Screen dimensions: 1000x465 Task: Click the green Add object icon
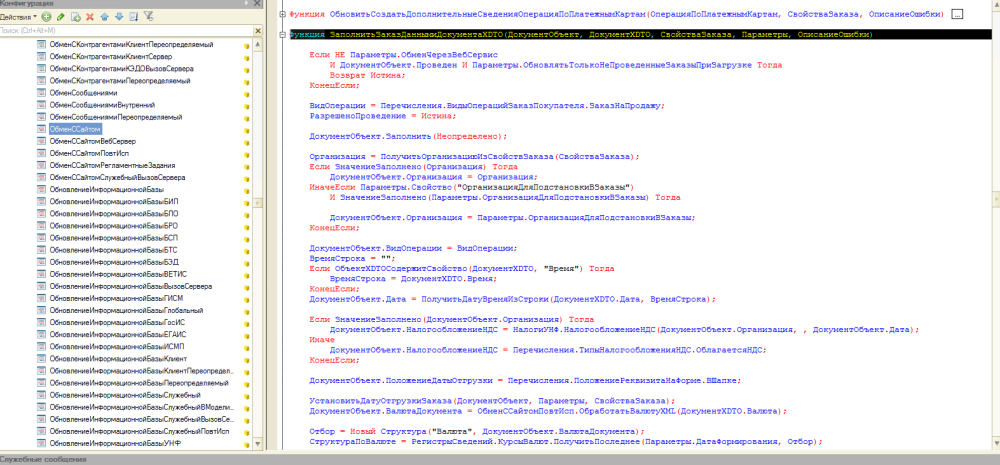[x=47, y=17]
